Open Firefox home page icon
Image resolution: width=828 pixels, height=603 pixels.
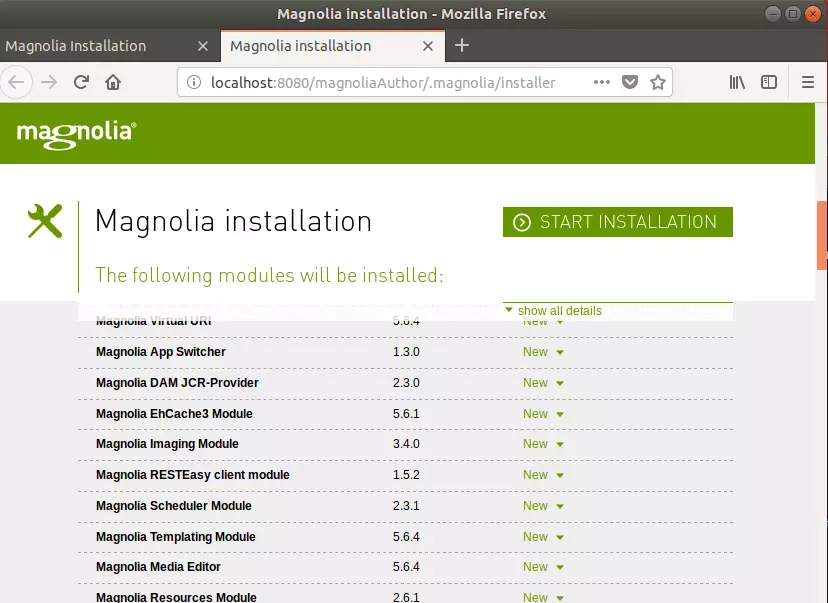(113, 82)
